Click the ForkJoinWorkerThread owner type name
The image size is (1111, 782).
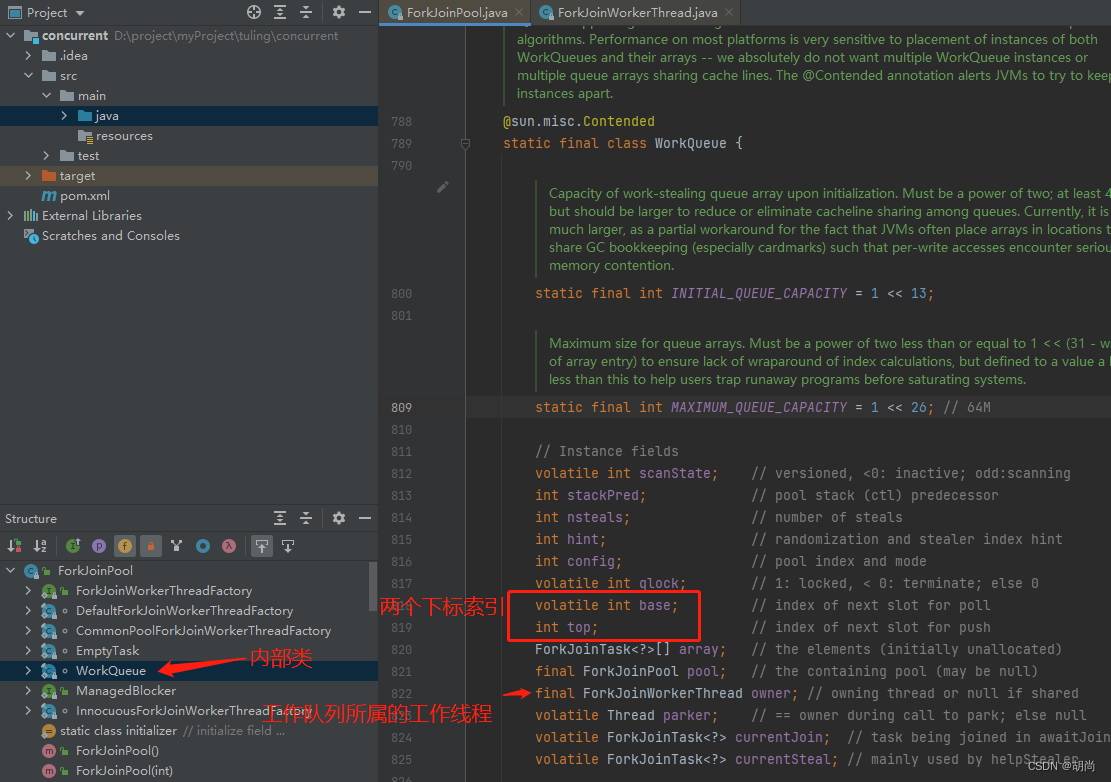662,693
